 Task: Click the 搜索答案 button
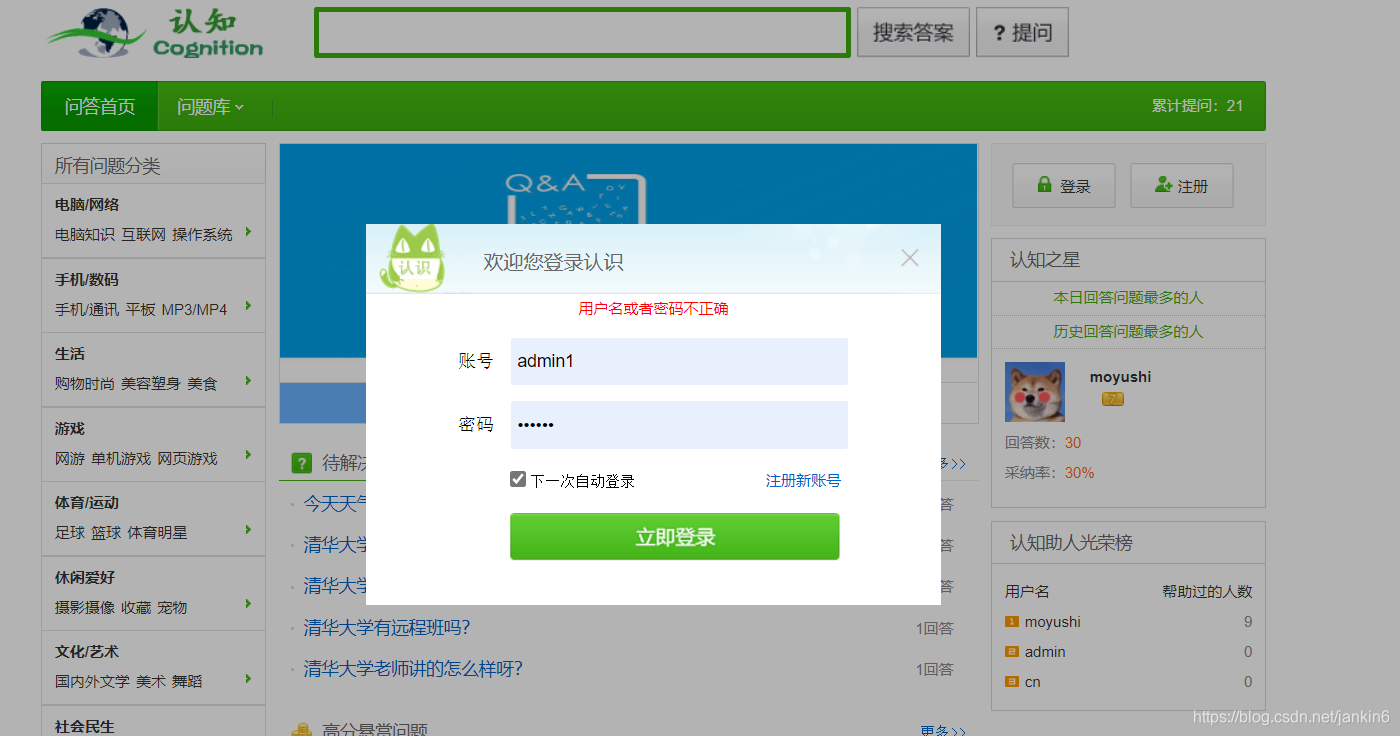(x=913, y=33)
